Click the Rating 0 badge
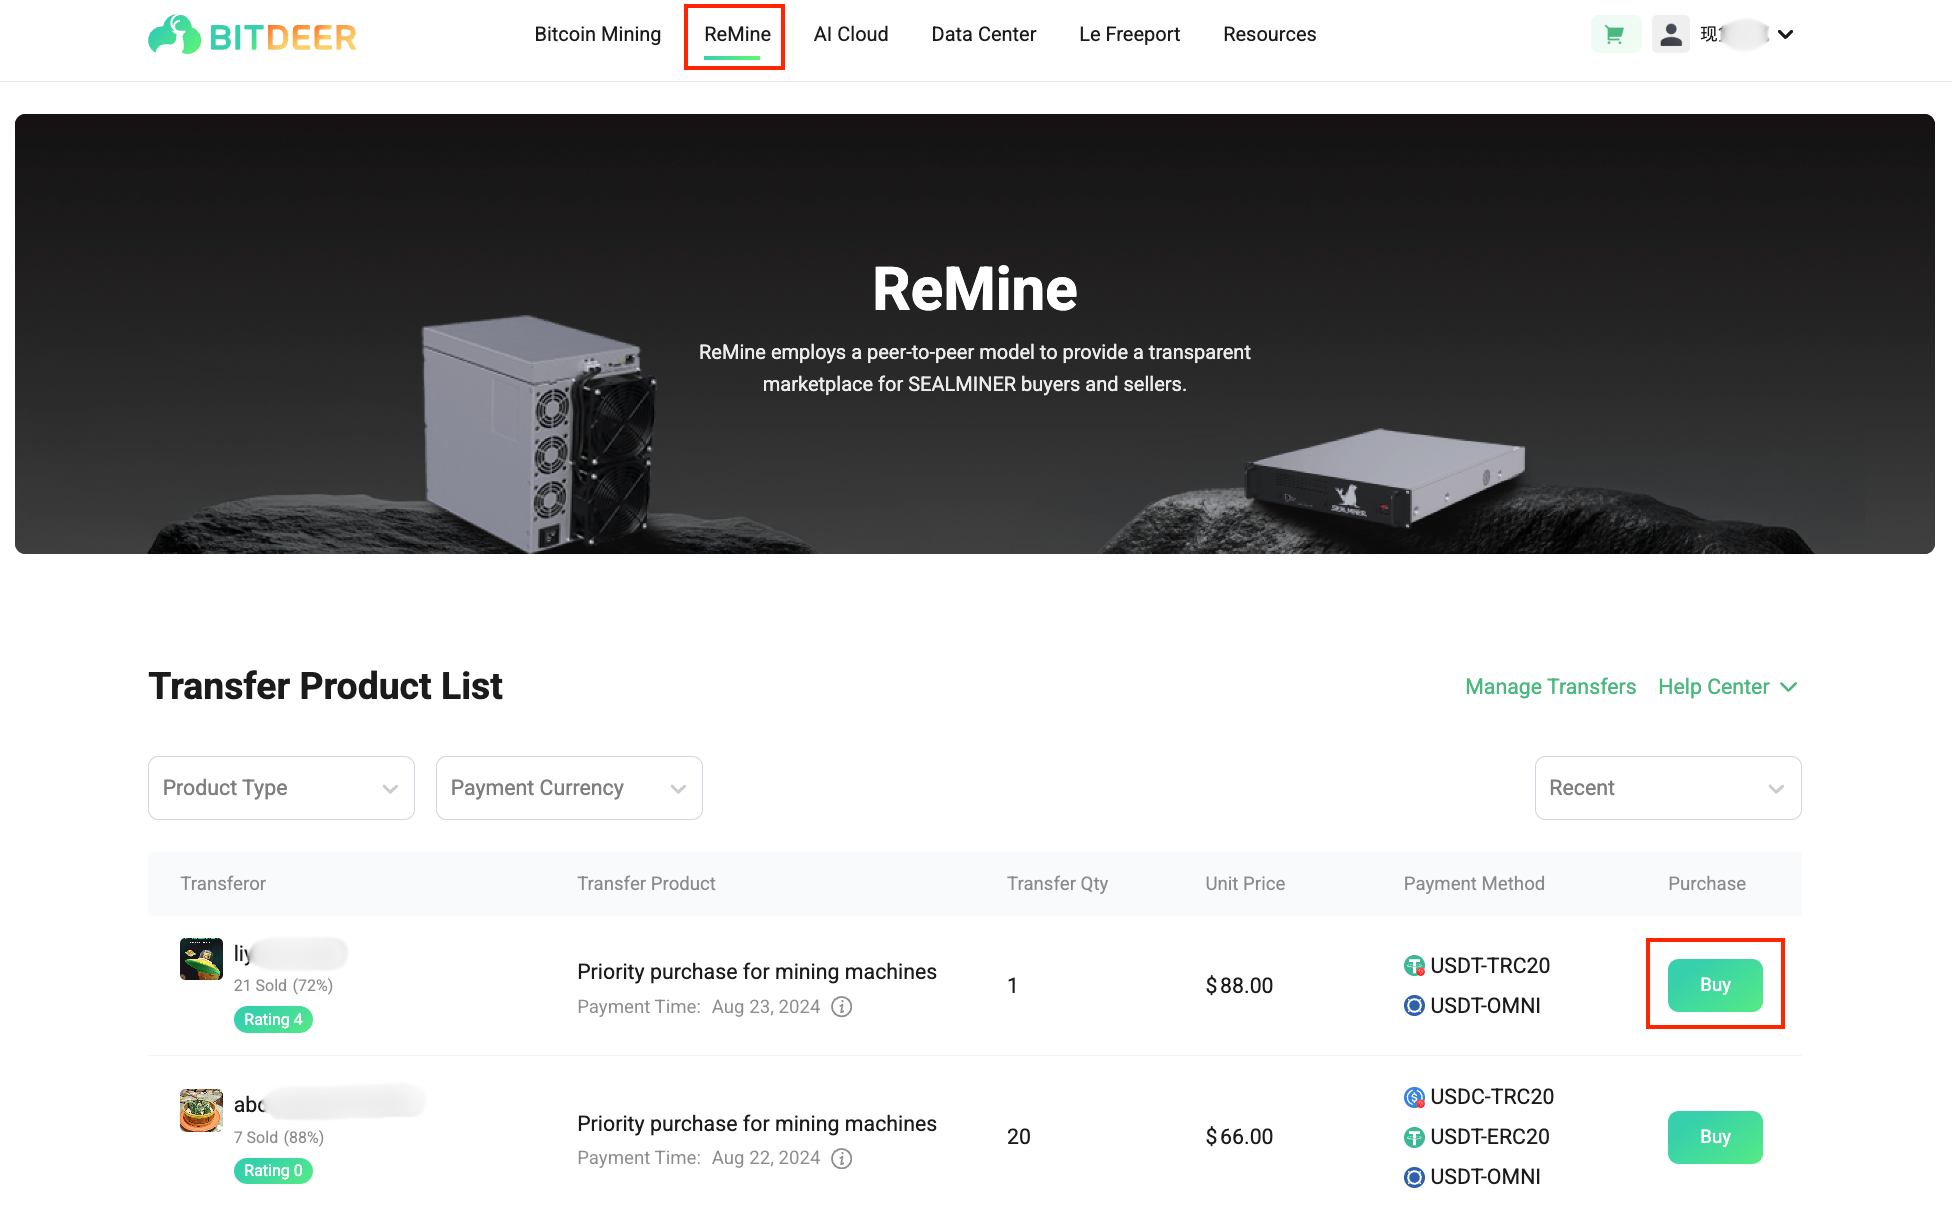The width and height of the screenshot is (1952, 1212). (273, 1170)
